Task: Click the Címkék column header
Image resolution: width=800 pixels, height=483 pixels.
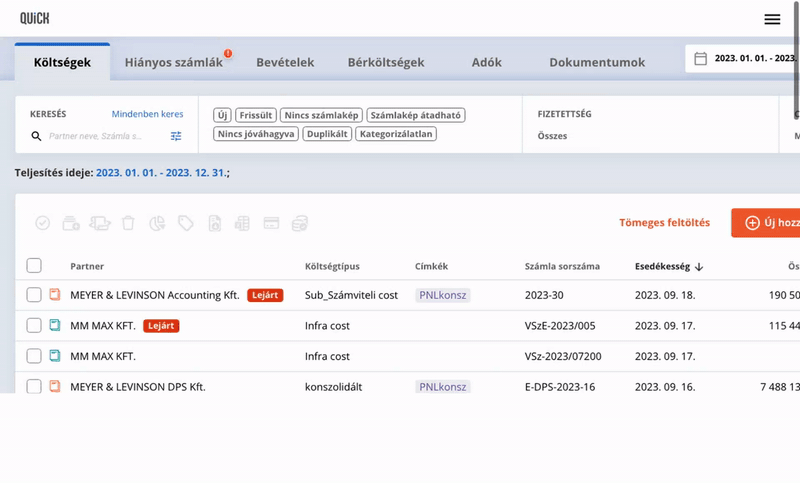Action: click(432, 266)
